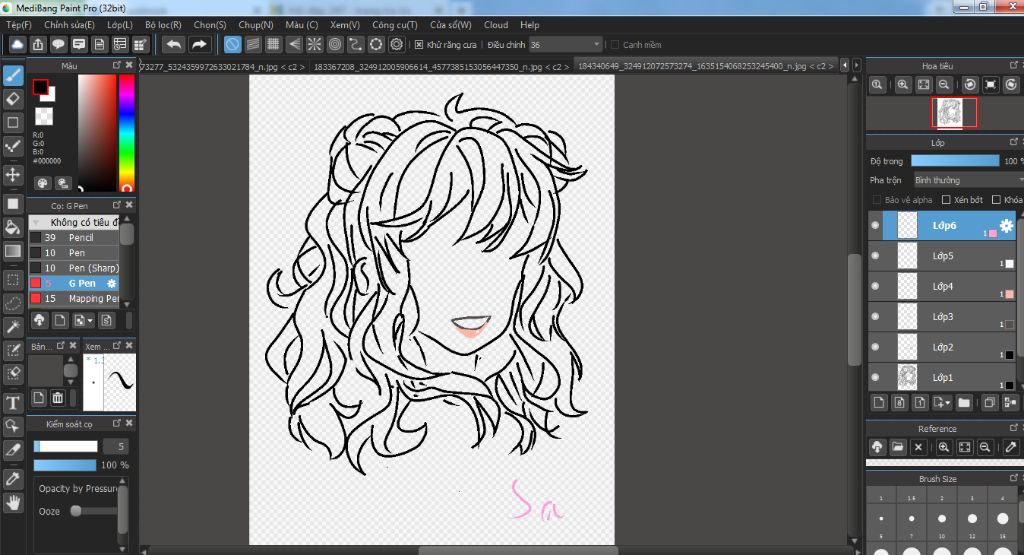
Task: Open the Reference panel folder icon
Action: pos(897,447)
